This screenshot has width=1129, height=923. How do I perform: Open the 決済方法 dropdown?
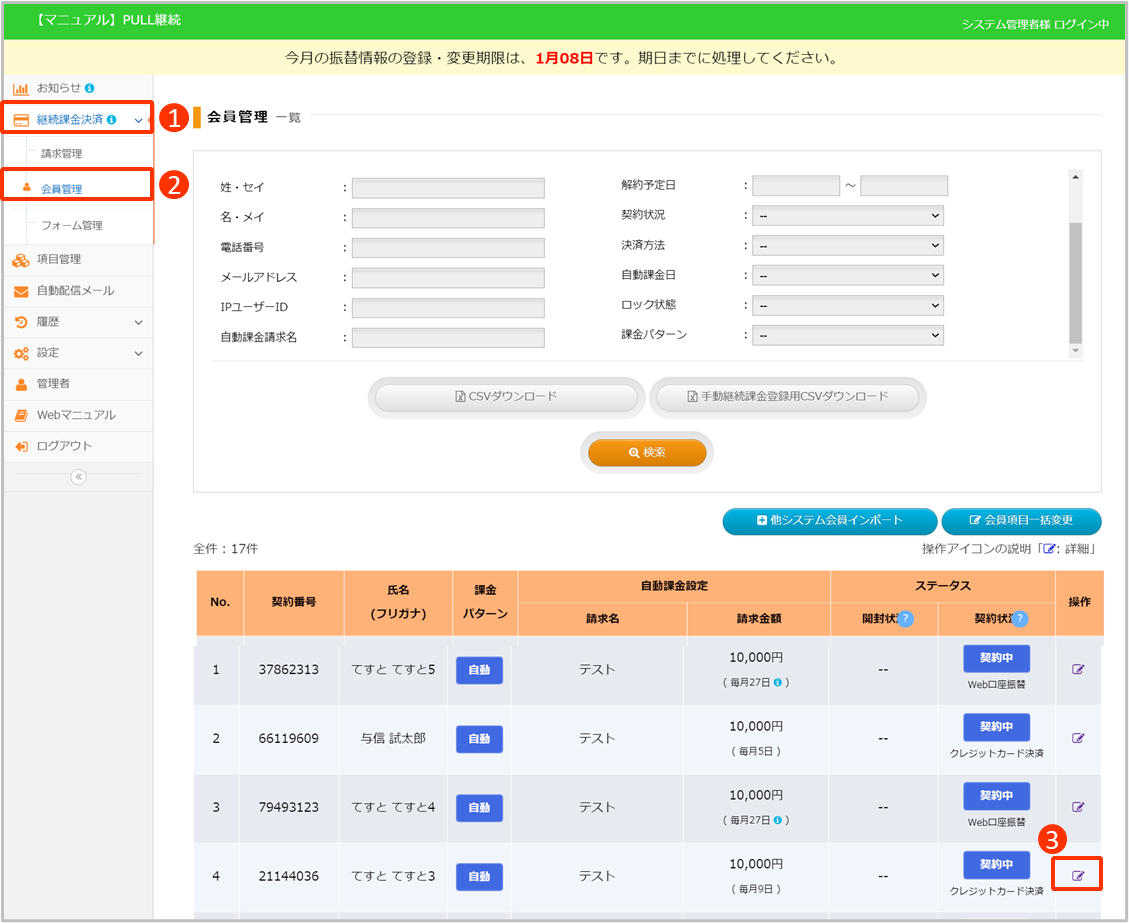847,245
